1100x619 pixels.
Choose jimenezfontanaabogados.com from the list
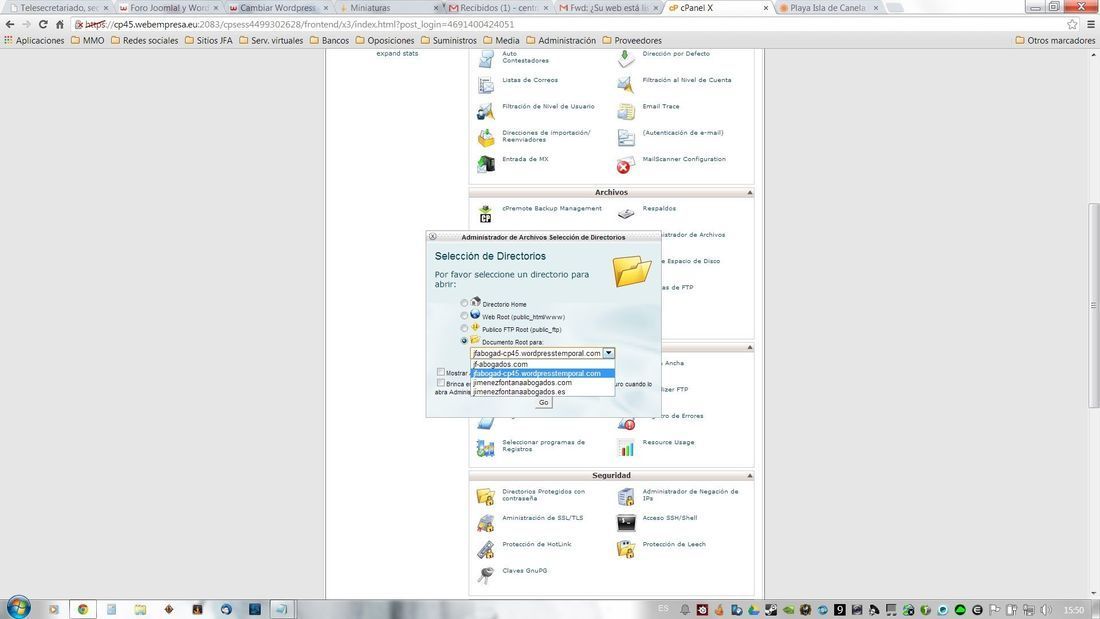pyautogui.click(x=543, y=382)
